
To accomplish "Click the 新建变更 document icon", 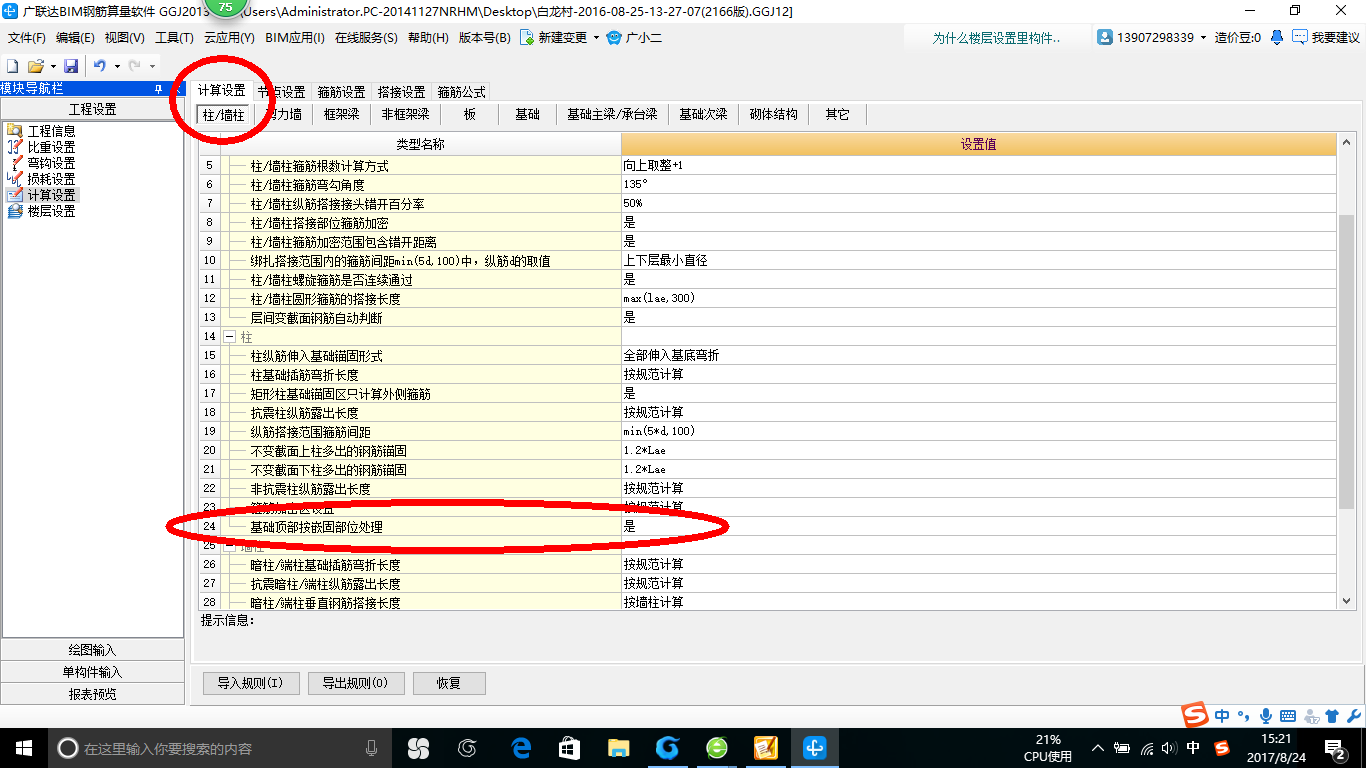I will point(526,37).
